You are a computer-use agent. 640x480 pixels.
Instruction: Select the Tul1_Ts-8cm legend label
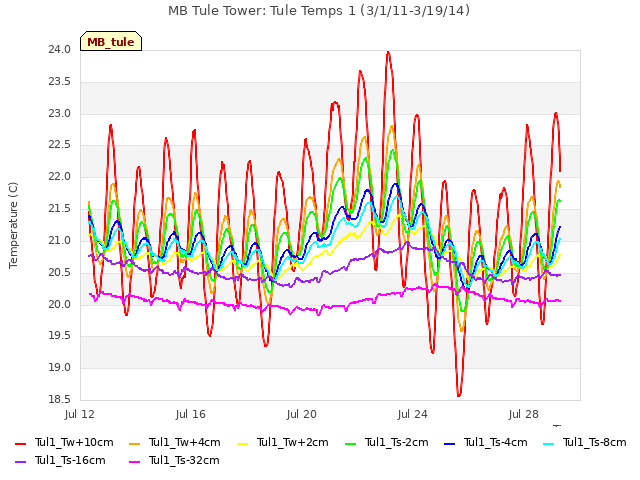(x=595, y=442)
